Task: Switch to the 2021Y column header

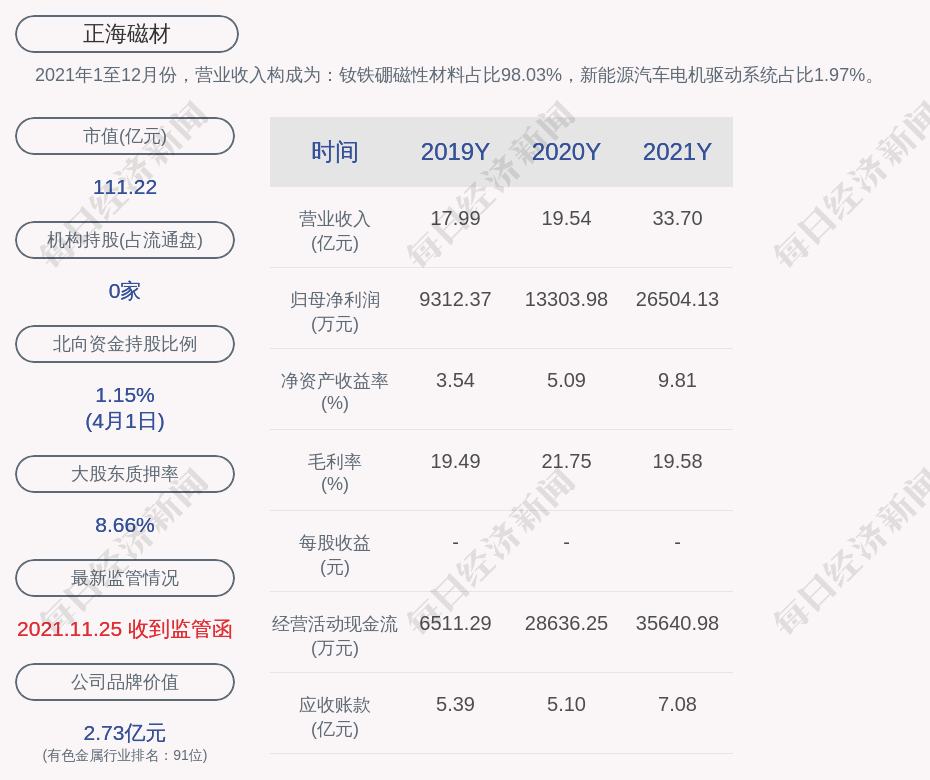Action: pyautogui.click(x=677, y=152)
